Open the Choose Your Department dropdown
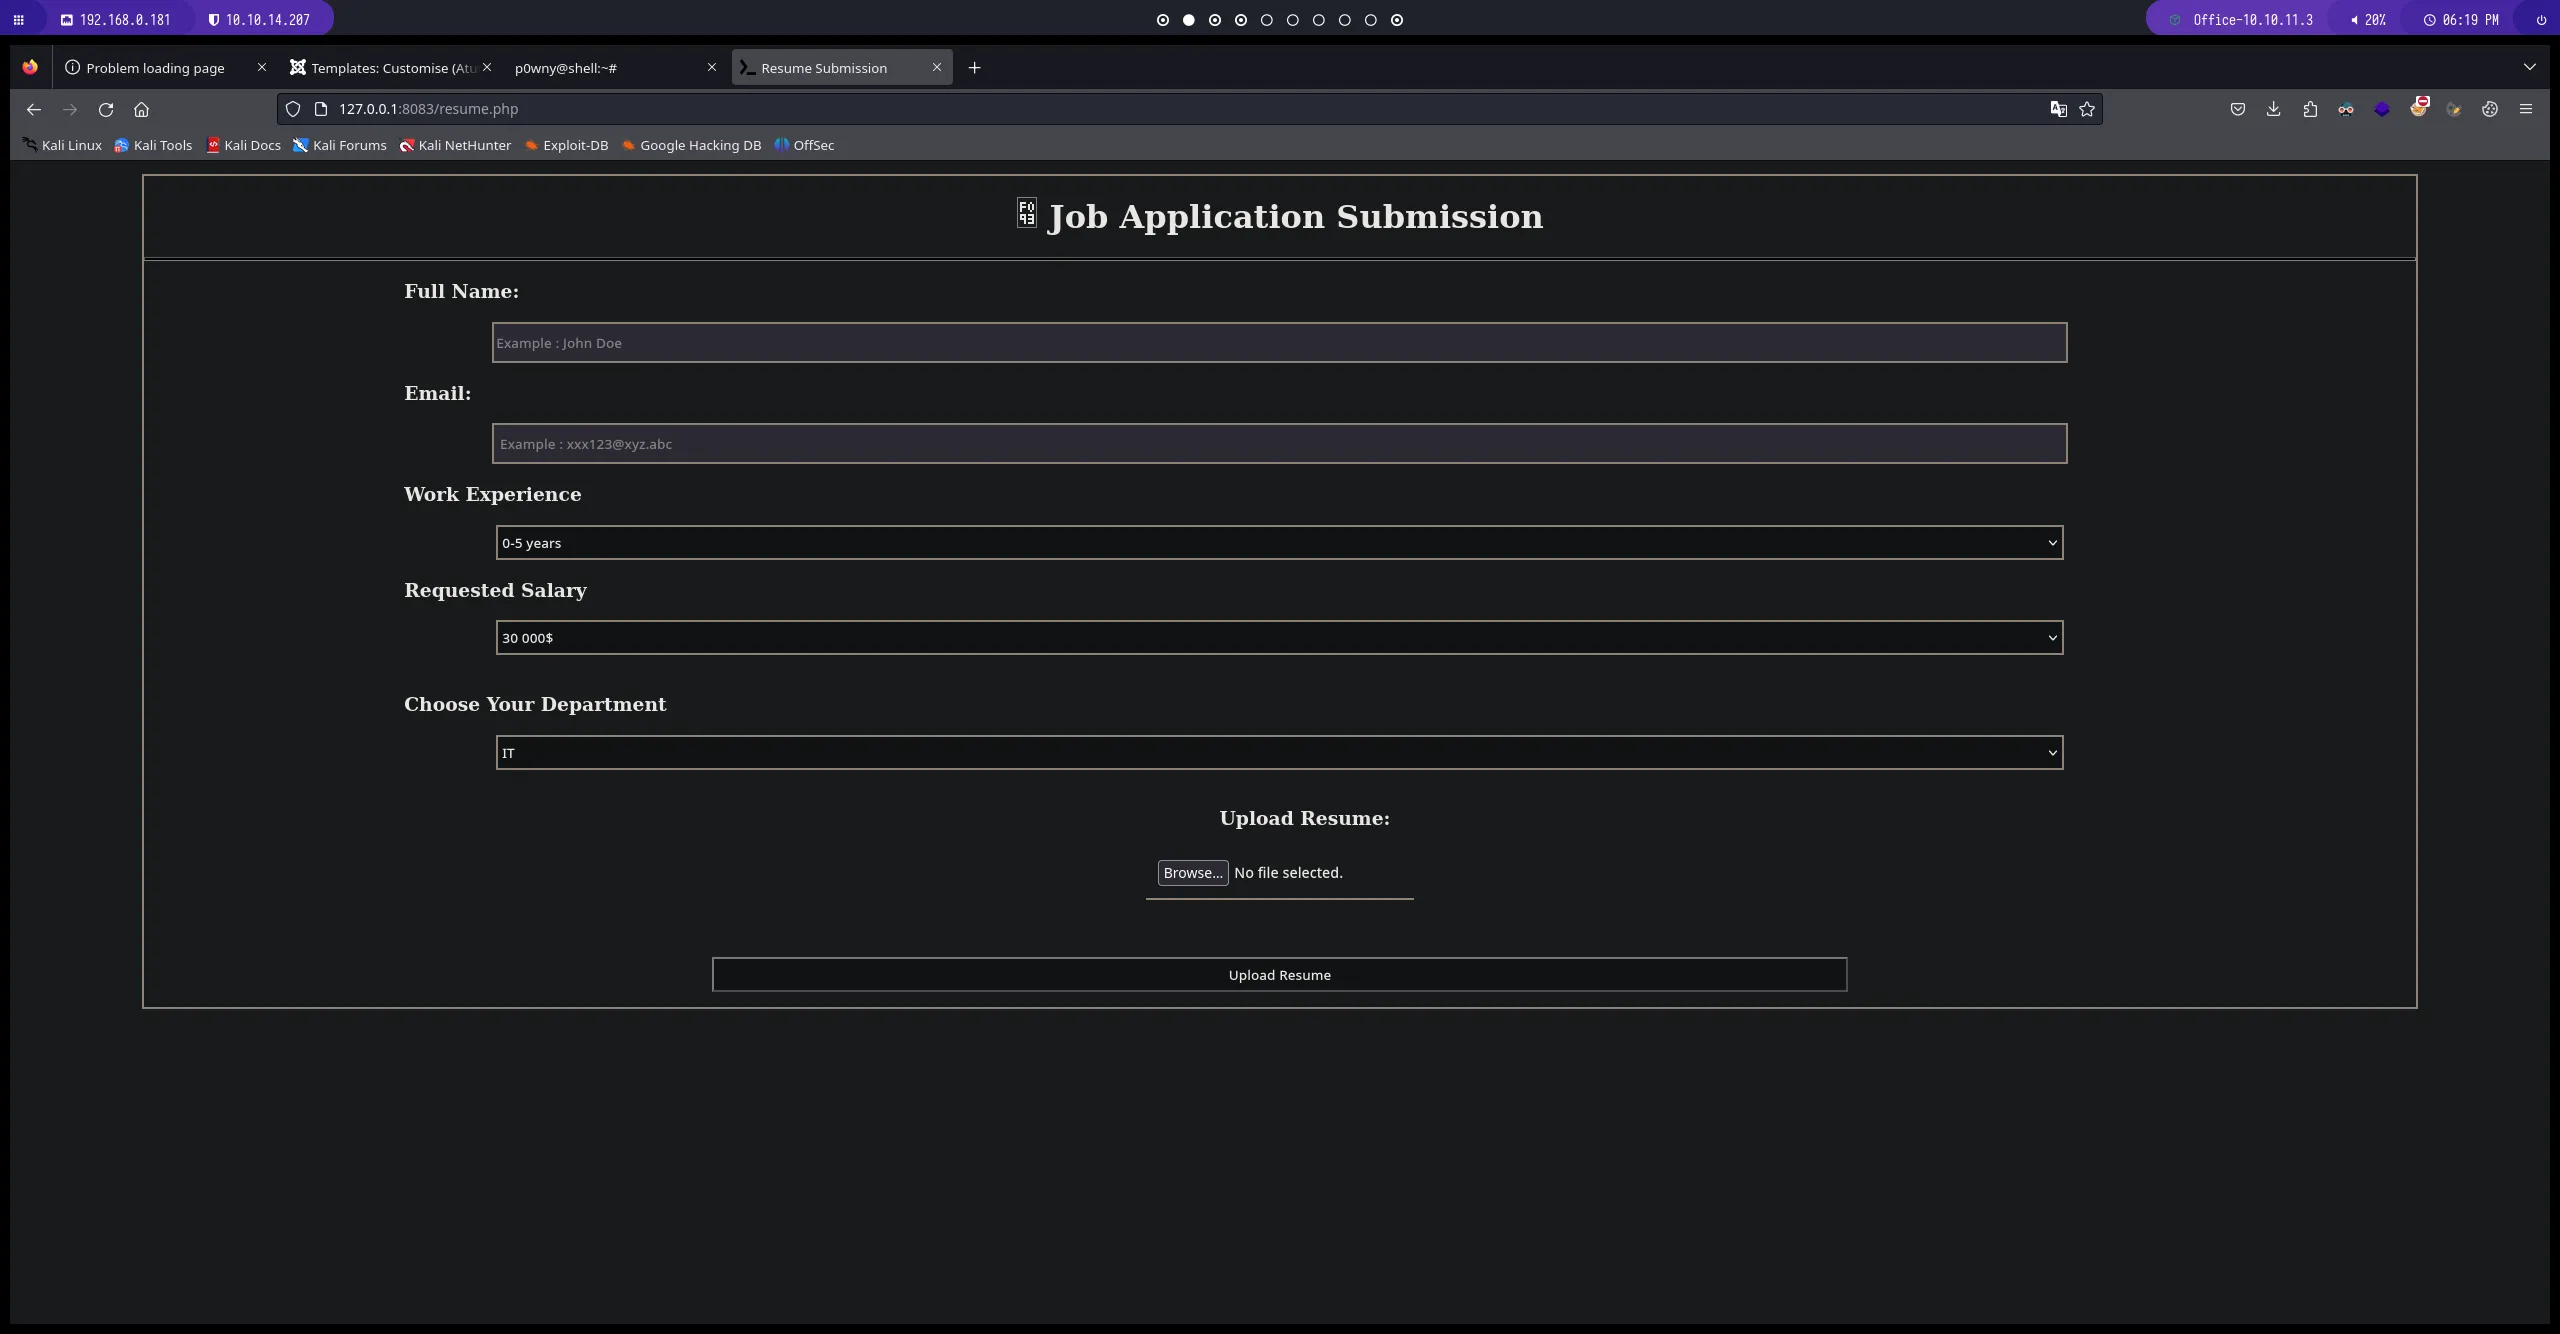2560x1334 pixels. [1279, 752]
